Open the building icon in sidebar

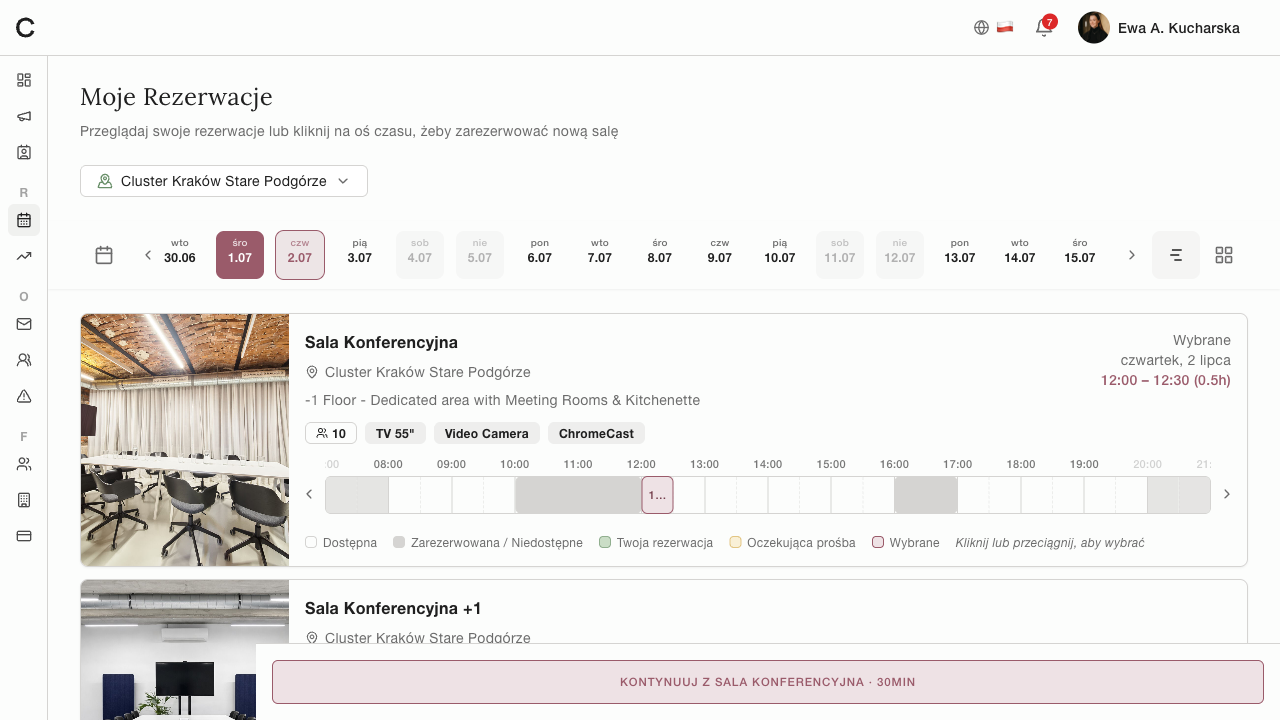[24, 500]
